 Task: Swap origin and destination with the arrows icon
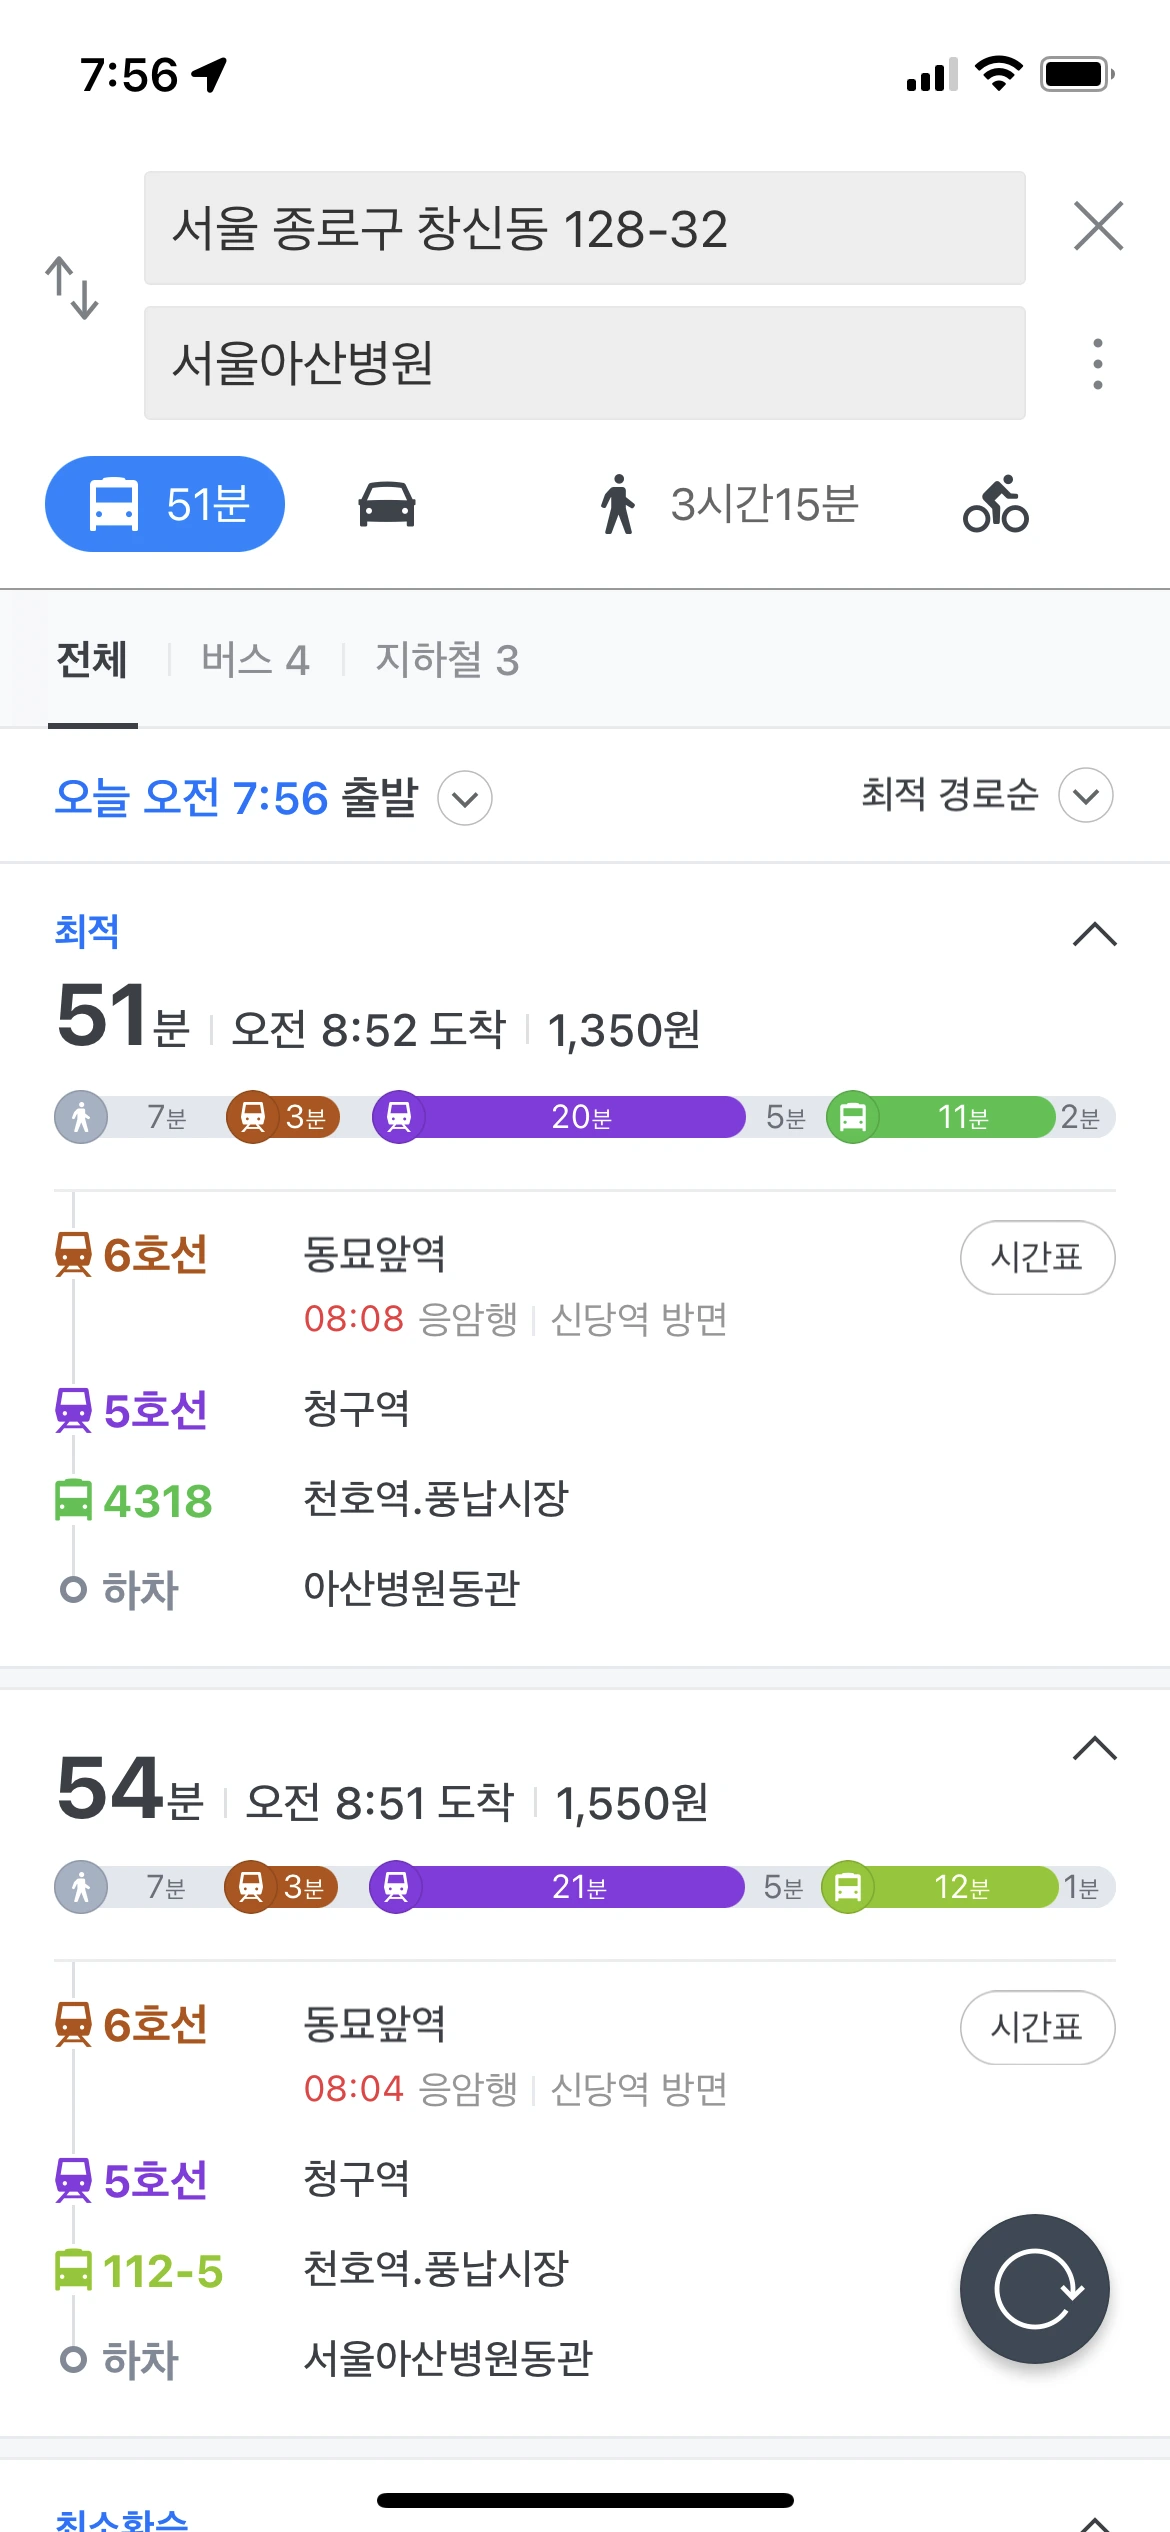(72, 289)
